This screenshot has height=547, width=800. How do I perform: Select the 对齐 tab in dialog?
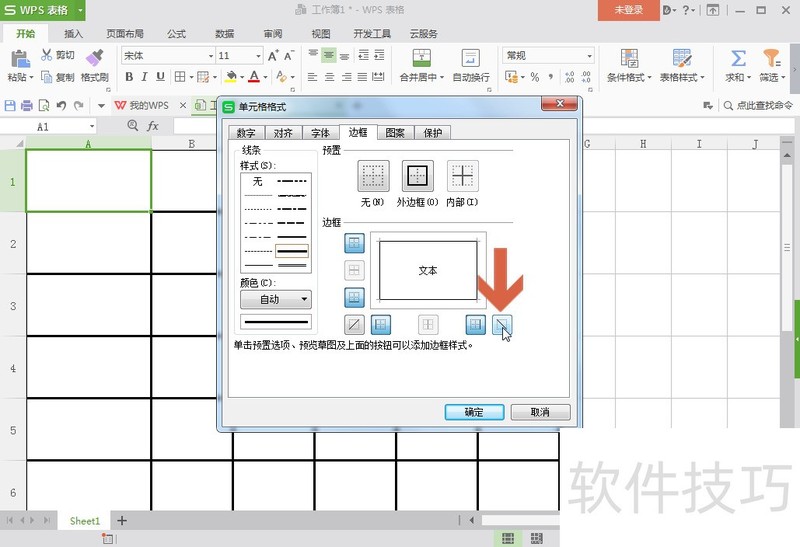[283, 133]
